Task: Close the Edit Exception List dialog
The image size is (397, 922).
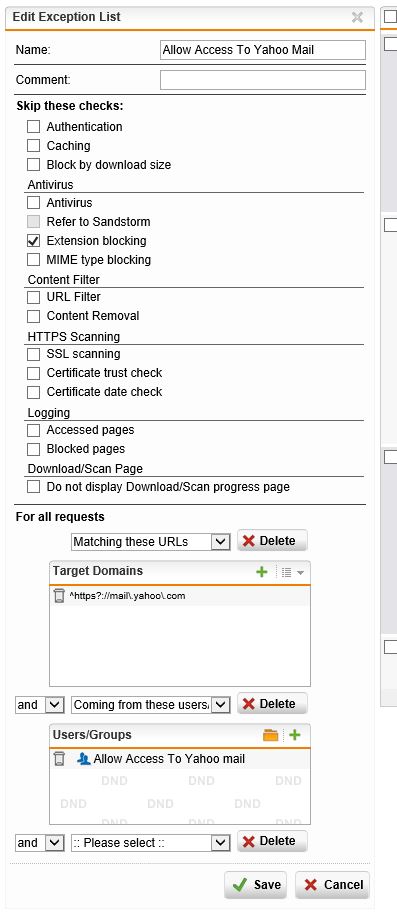Action: (357, 17)
